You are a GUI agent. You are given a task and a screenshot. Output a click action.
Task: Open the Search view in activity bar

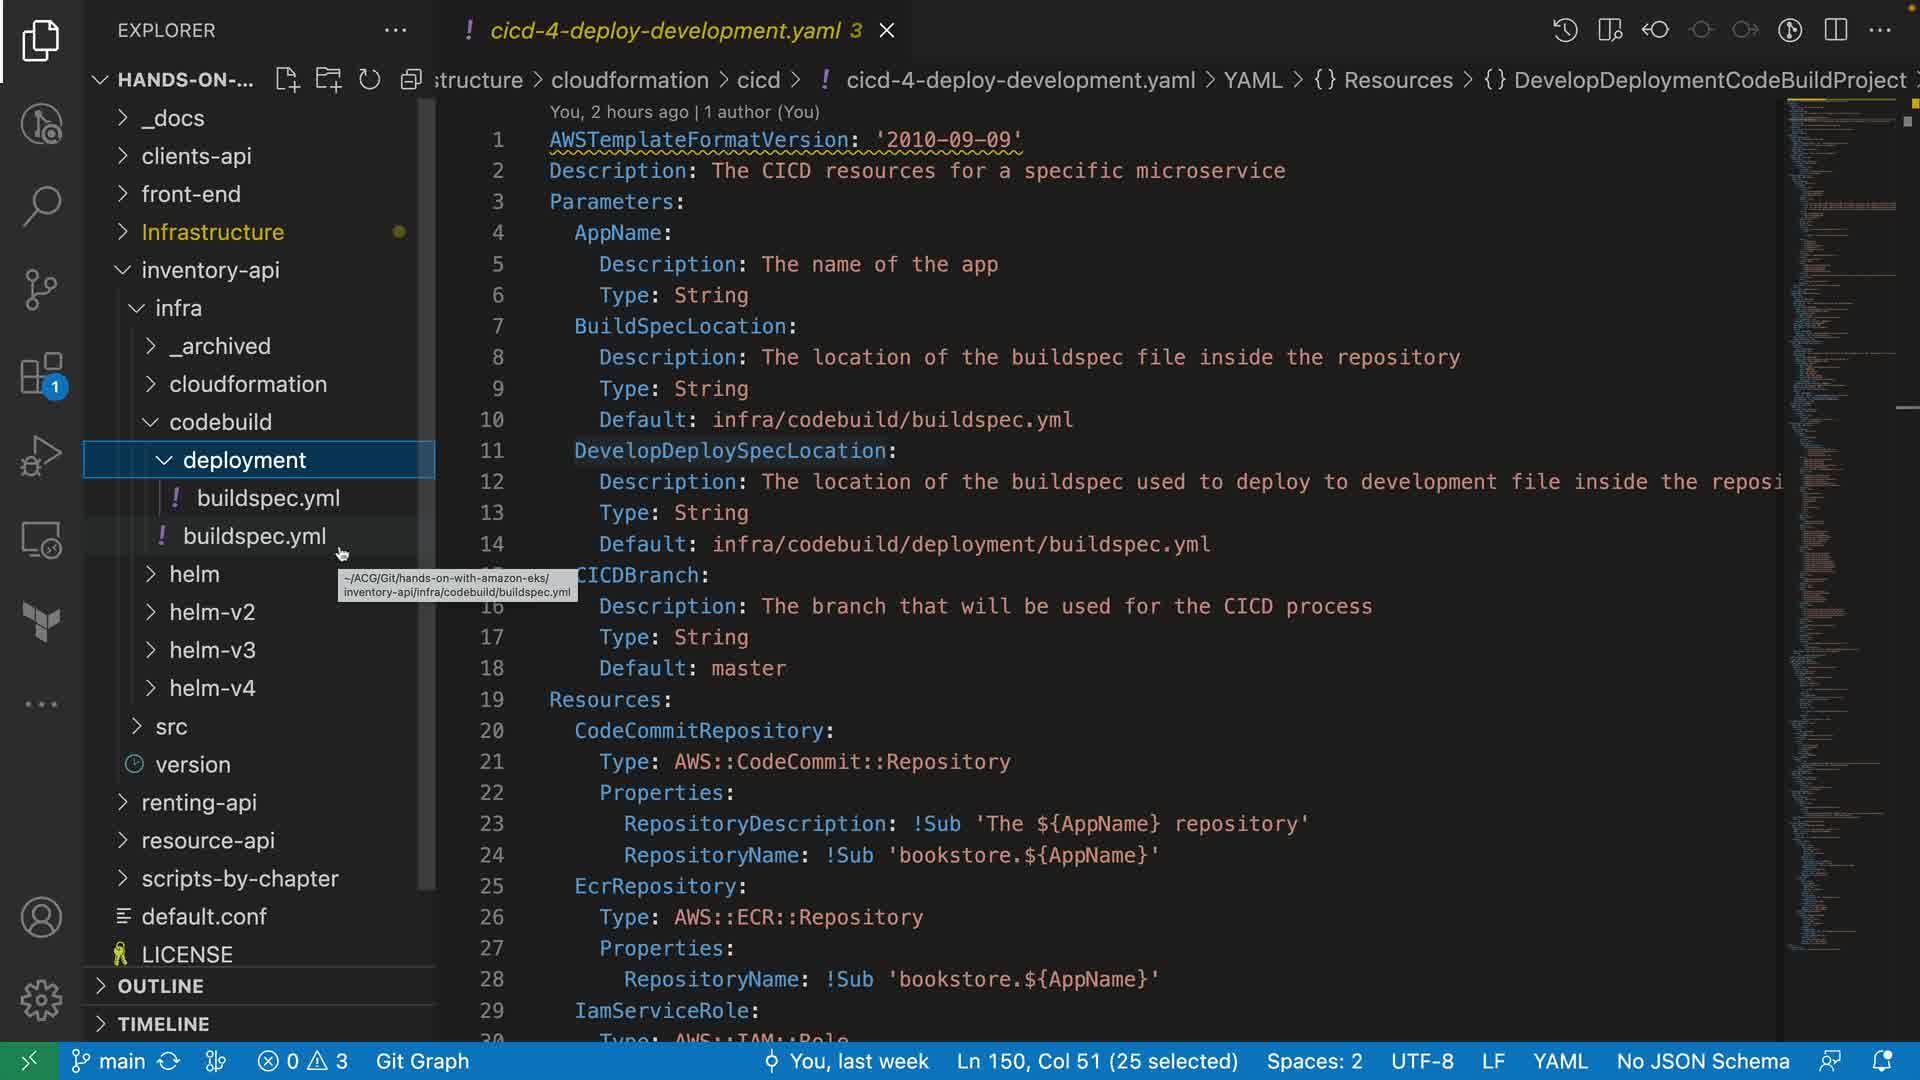click(x=41, y=206)
